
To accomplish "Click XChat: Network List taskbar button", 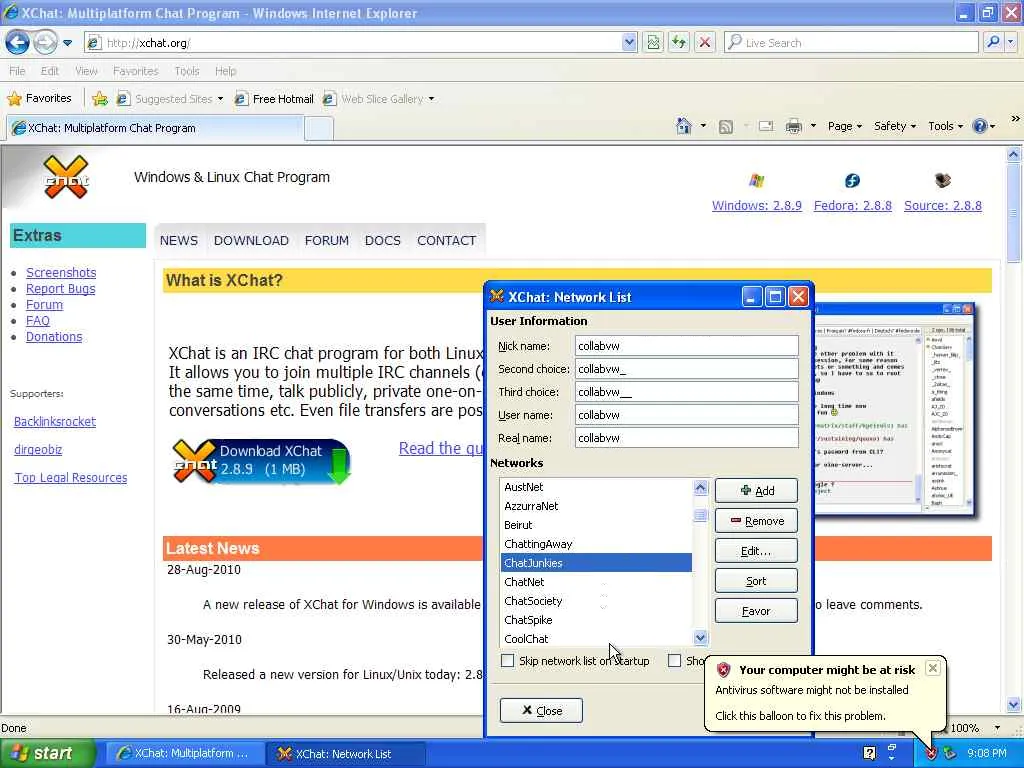I will (346, 754).
